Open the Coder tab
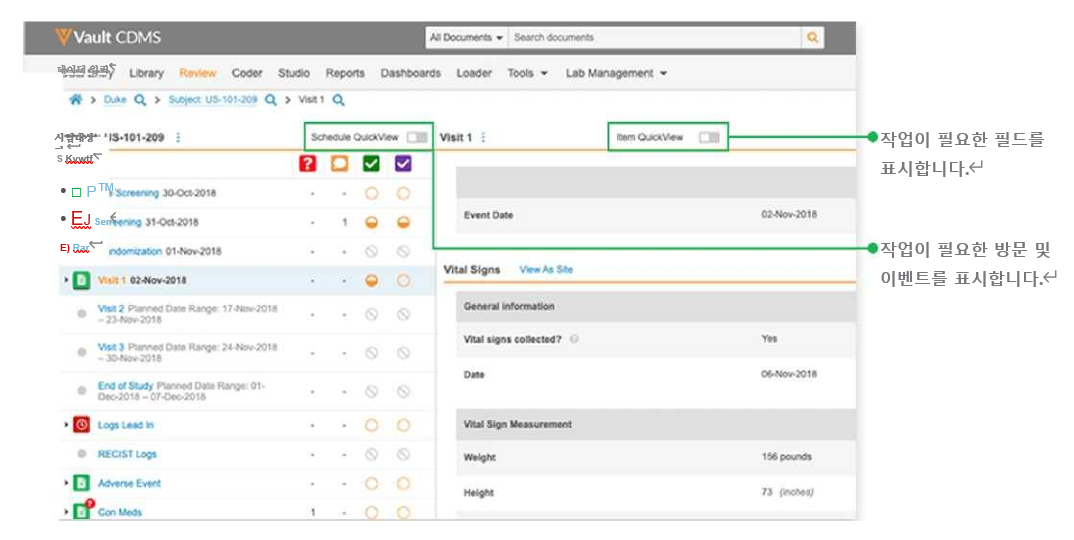 point(247,73)
